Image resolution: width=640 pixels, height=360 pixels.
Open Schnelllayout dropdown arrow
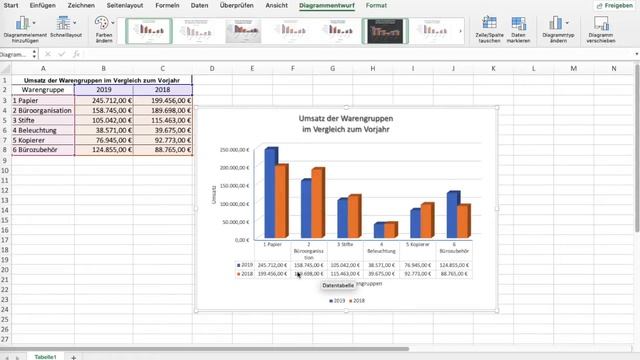[74, 23]
